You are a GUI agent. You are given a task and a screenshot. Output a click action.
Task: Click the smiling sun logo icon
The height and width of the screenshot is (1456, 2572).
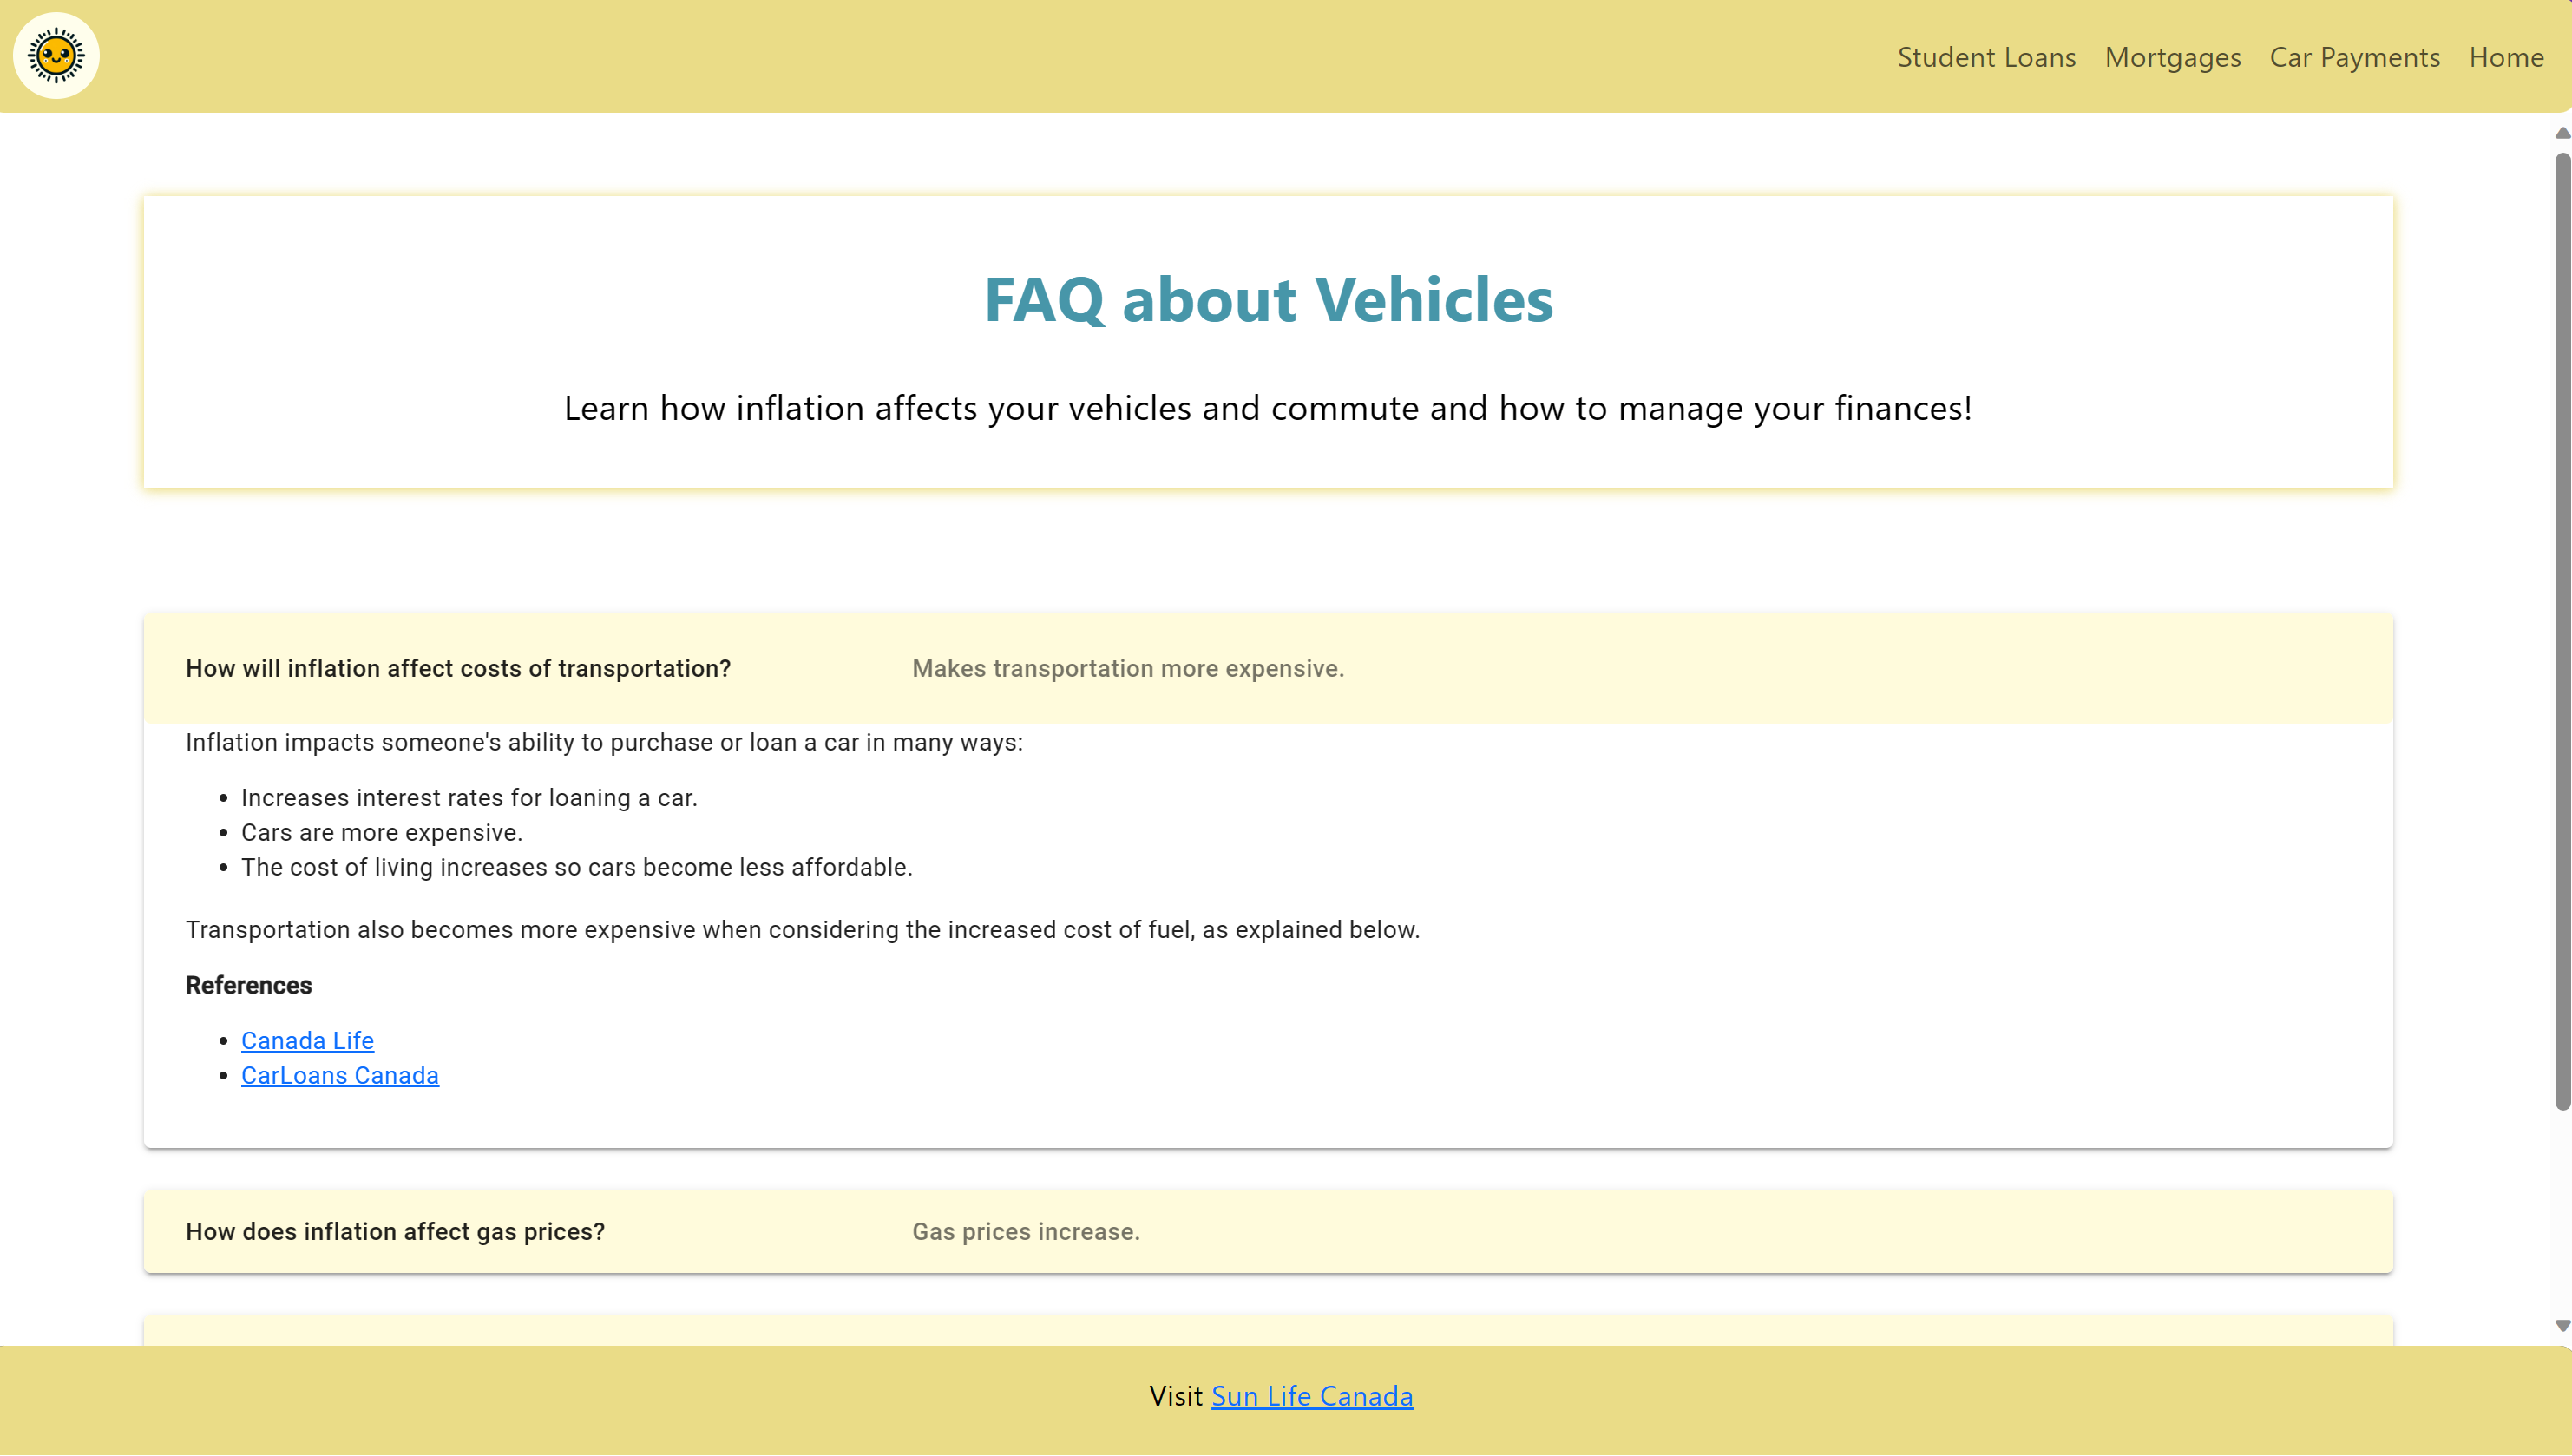pyautogui.click(x=56, y=56)
